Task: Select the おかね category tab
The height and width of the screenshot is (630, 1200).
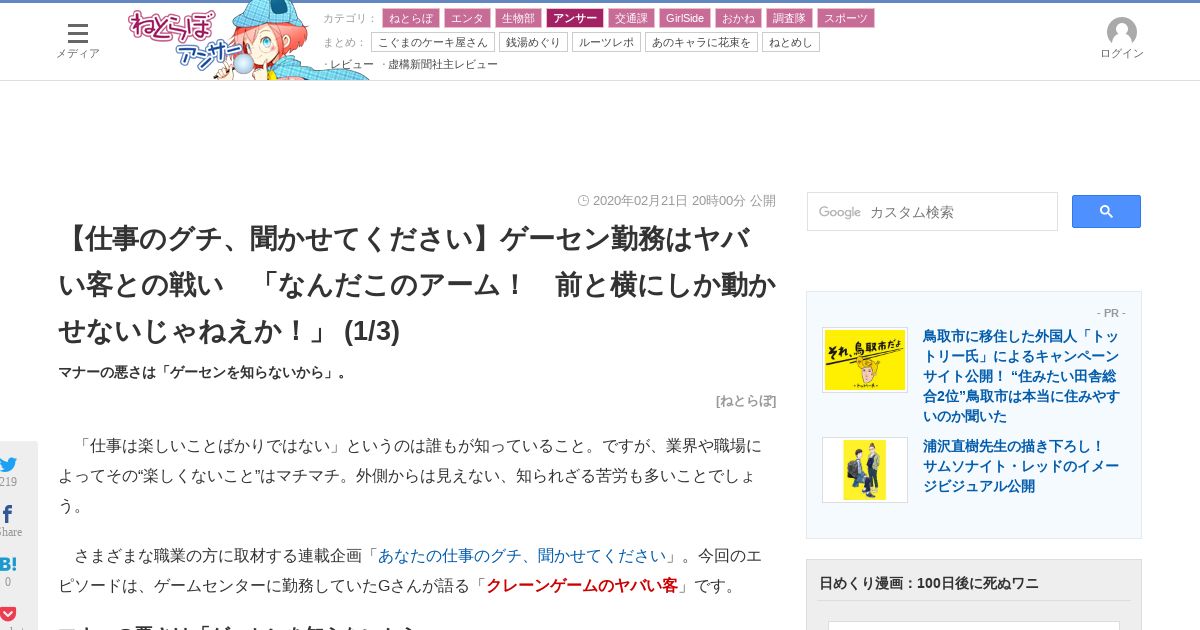Action: click(x=739, y=18)
